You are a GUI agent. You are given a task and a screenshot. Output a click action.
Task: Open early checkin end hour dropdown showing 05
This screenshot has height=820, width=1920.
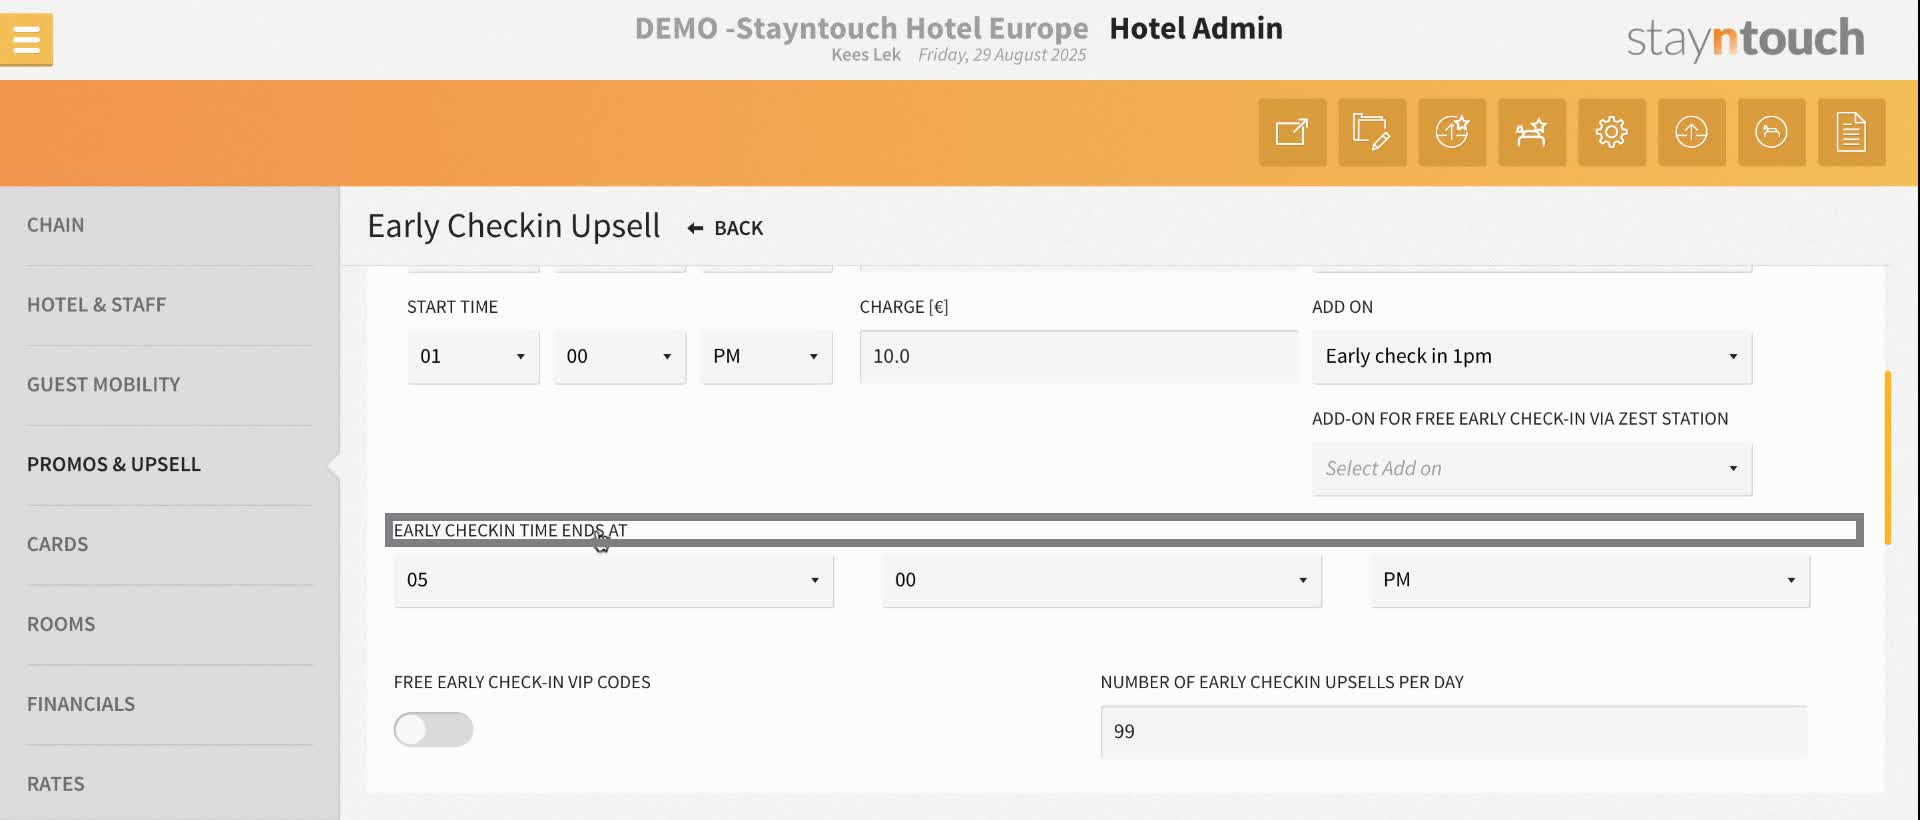tap(614, 581)
